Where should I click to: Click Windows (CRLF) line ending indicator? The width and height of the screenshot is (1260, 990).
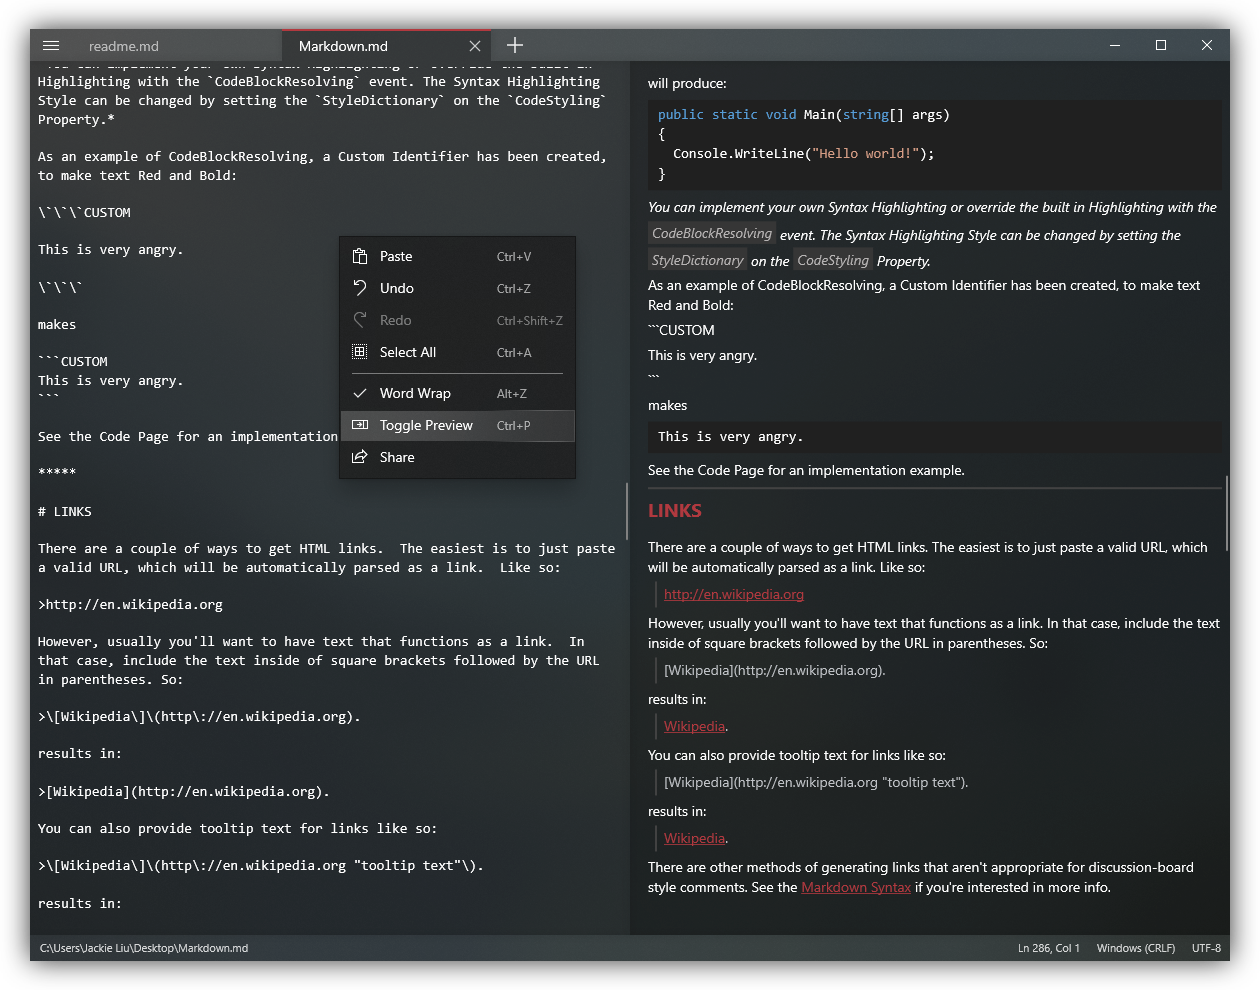tap(1136, 948)
